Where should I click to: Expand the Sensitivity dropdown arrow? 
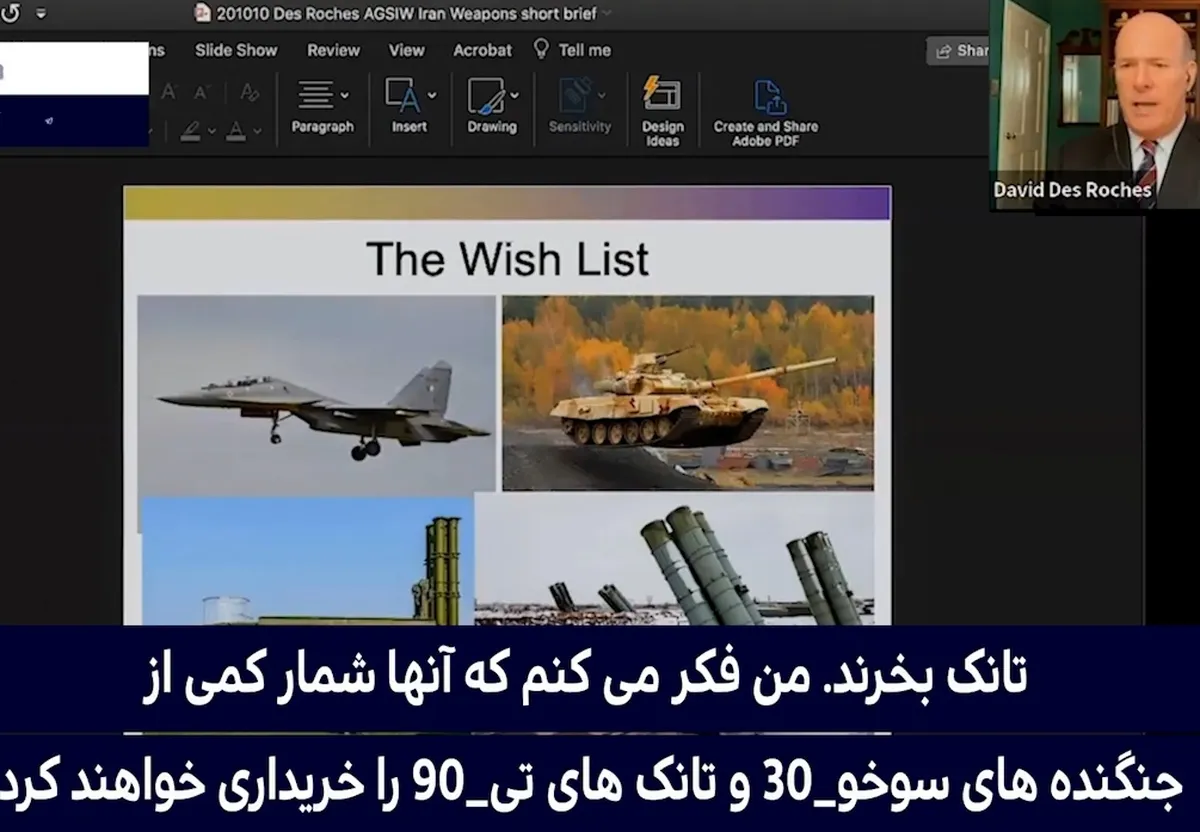[602, 96]
